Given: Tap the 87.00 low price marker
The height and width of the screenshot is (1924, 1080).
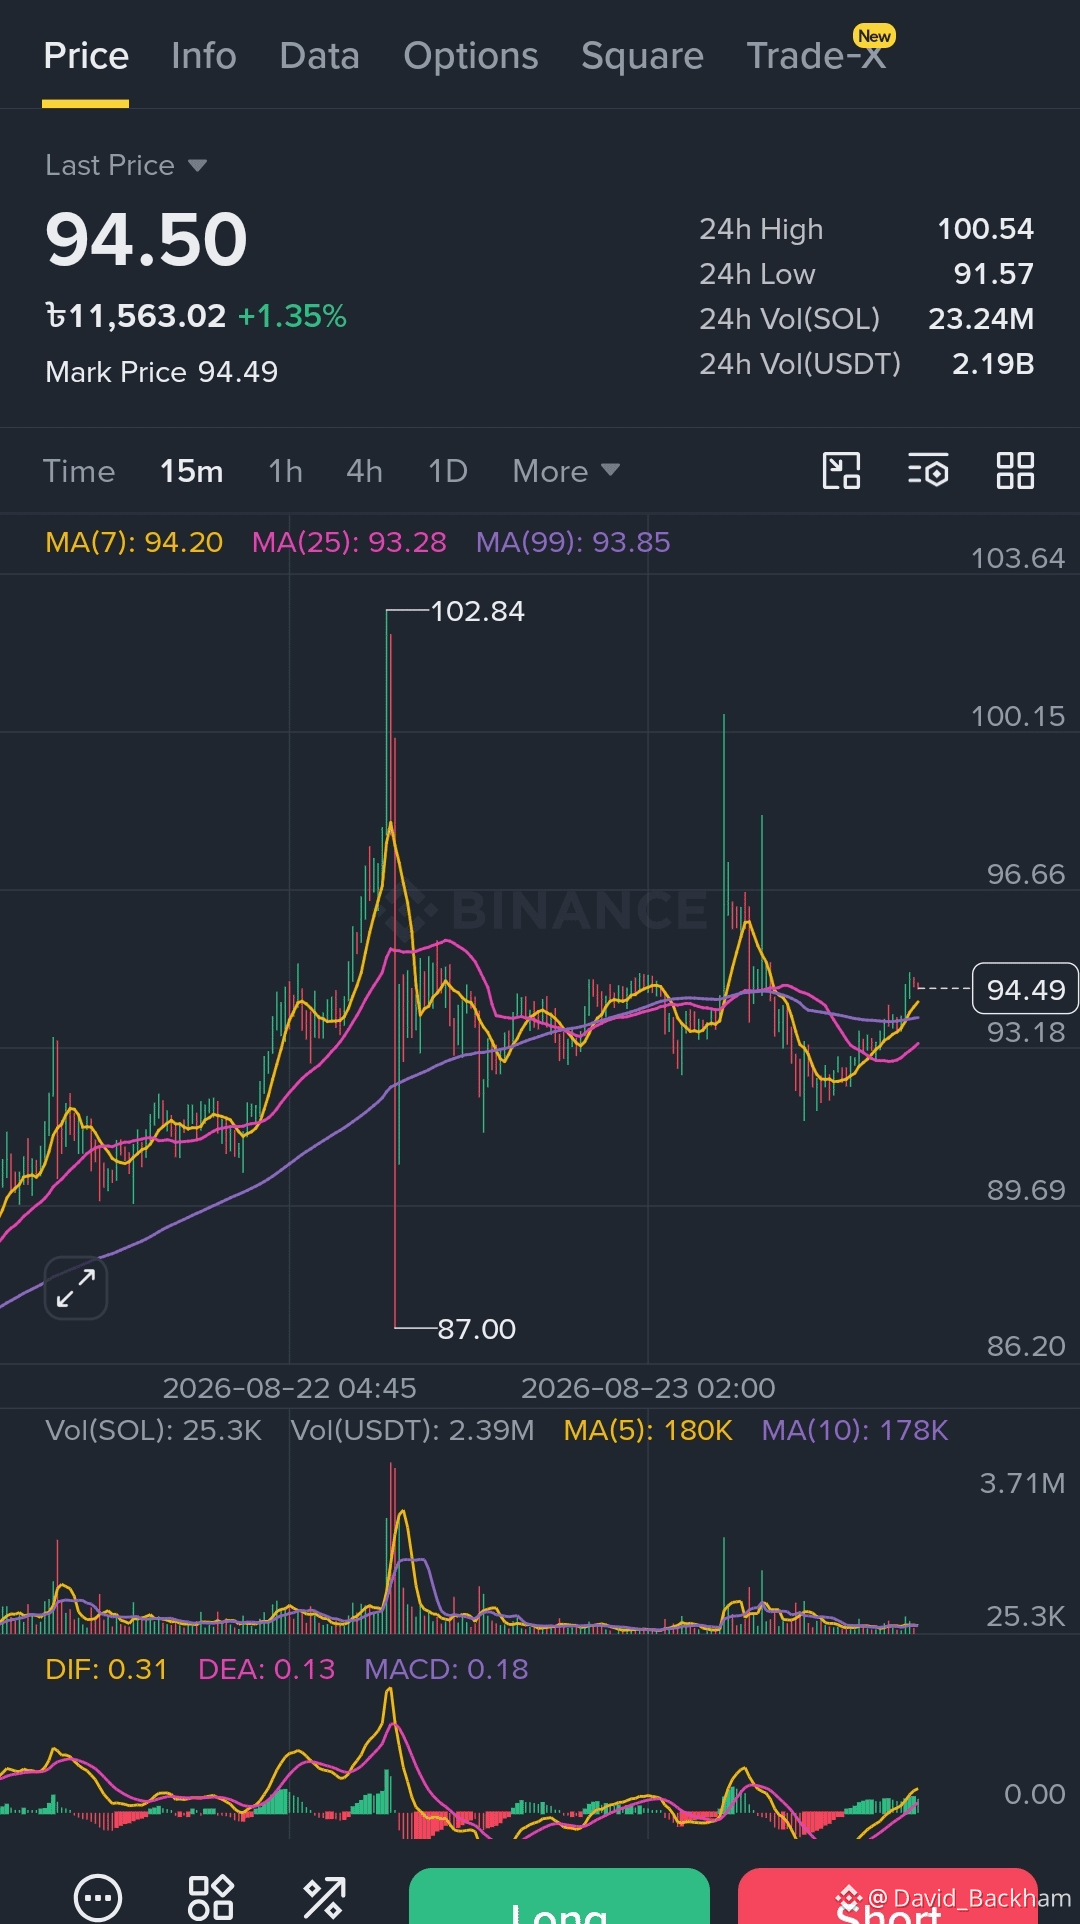Looking at the screenshot, I should (476, 1329).
